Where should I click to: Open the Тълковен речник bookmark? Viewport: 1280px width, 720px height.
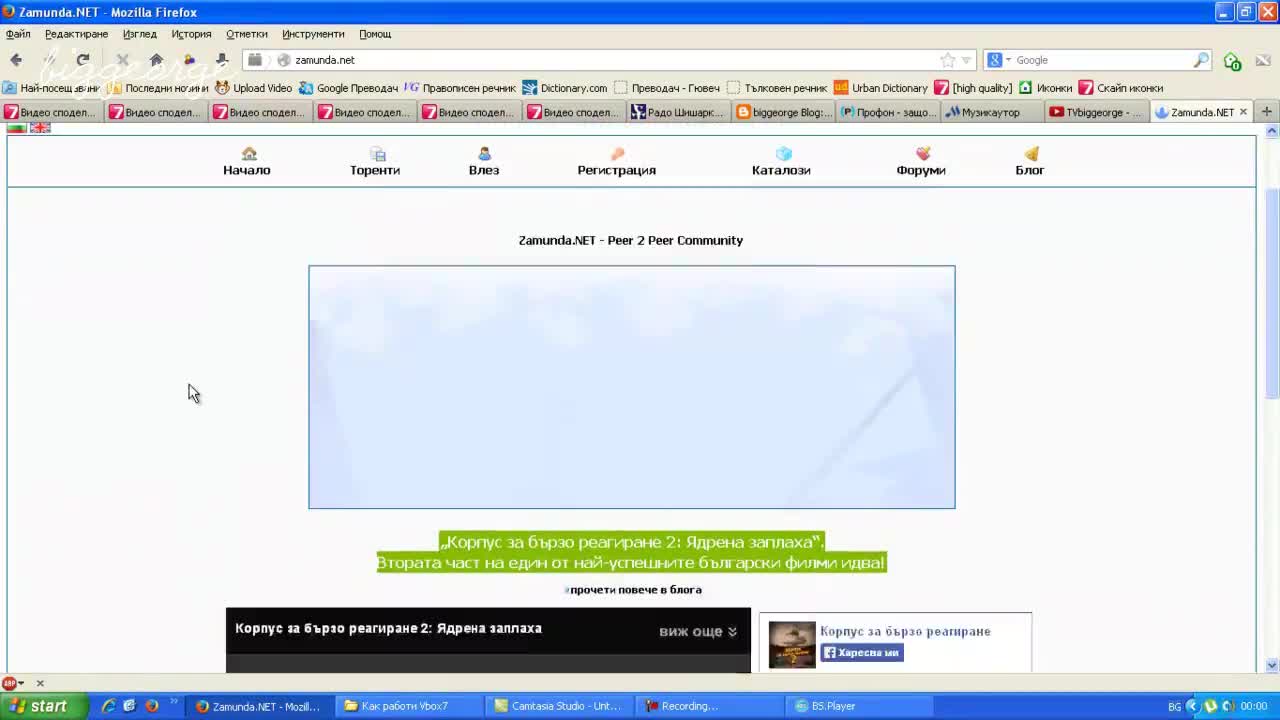click(777, 88)
